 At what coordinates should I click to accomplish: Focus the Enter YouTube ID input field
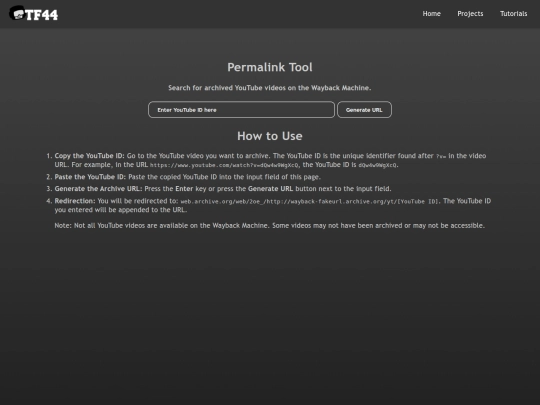pyautogui.click(x=241, y=110)
